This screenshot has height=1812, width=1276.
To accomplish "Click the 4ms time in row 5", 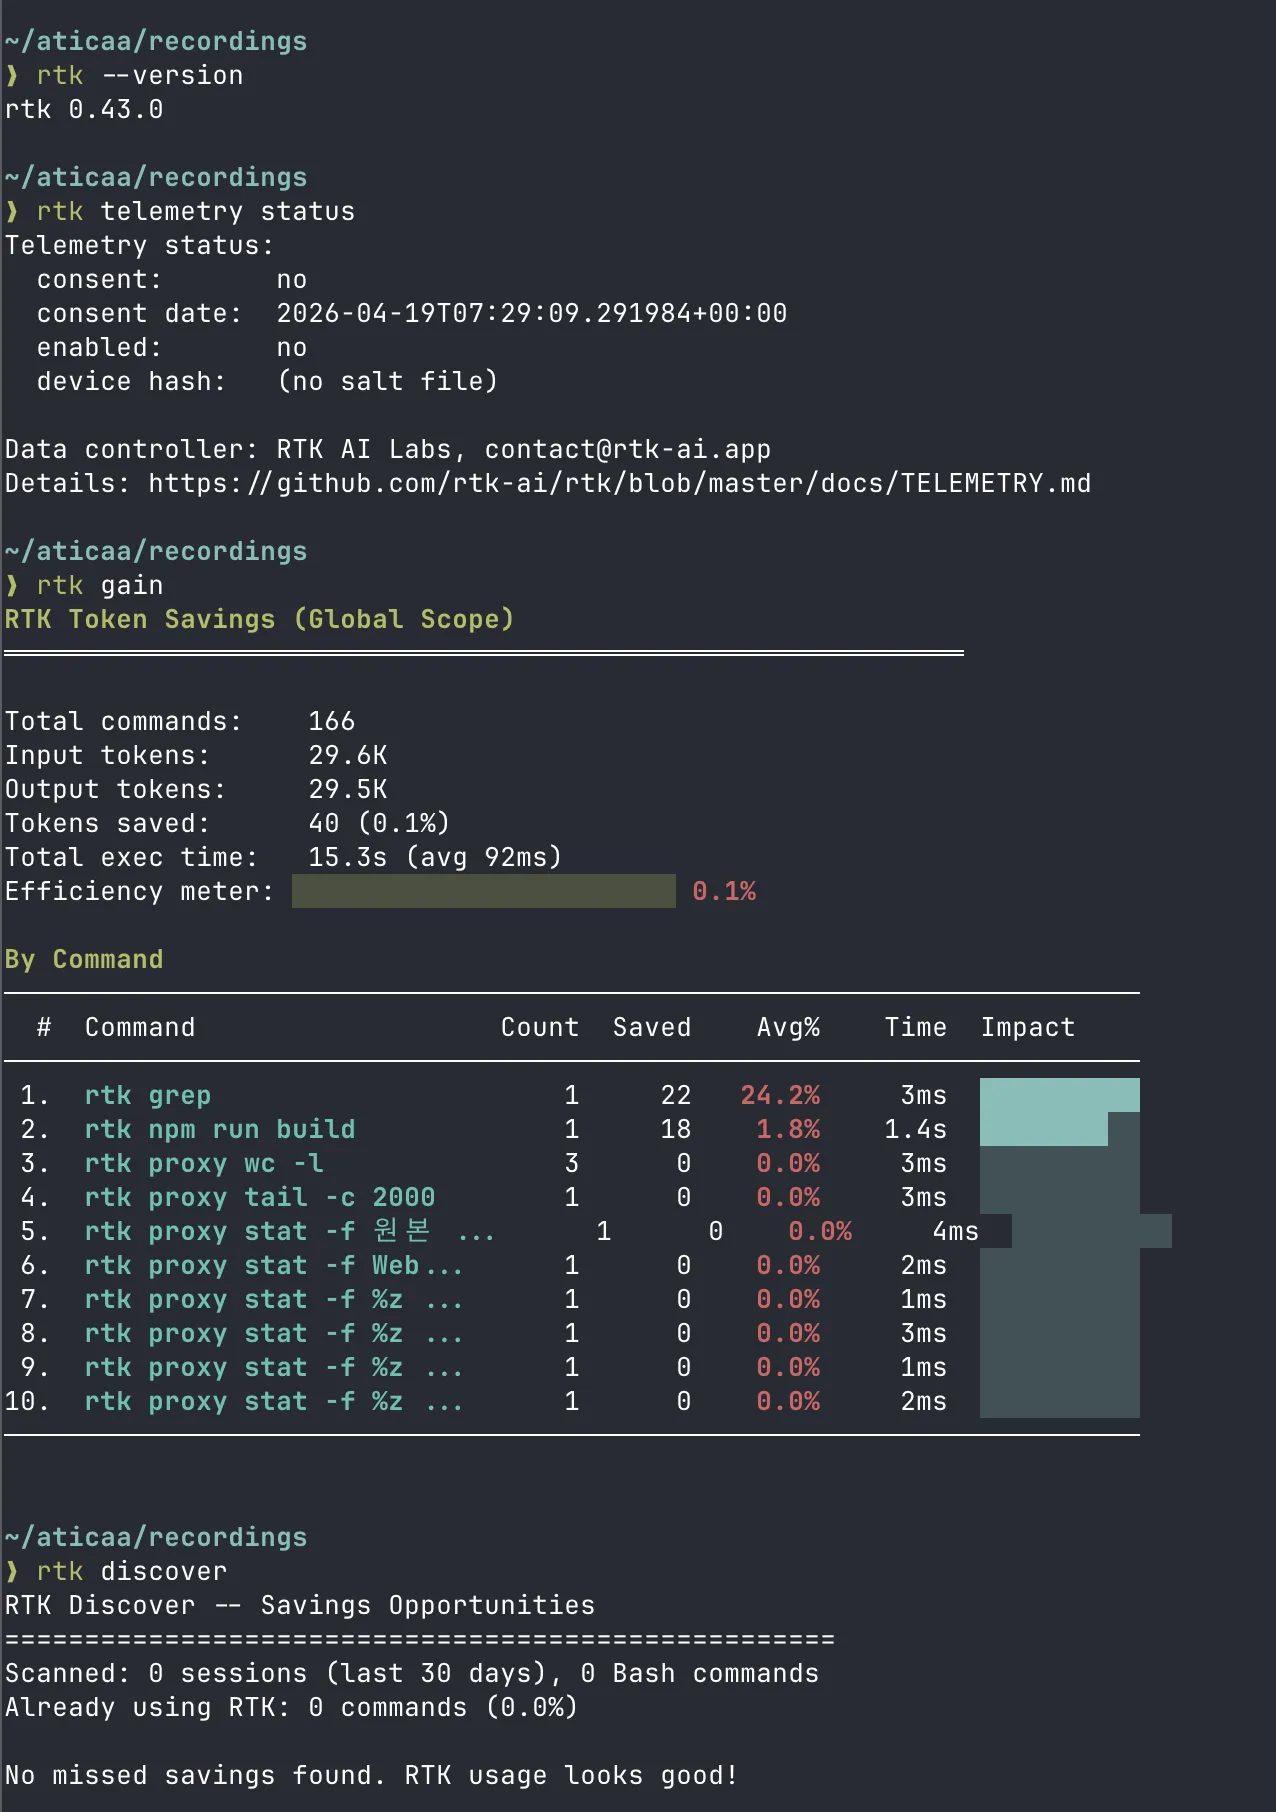I will [956, 1231].
